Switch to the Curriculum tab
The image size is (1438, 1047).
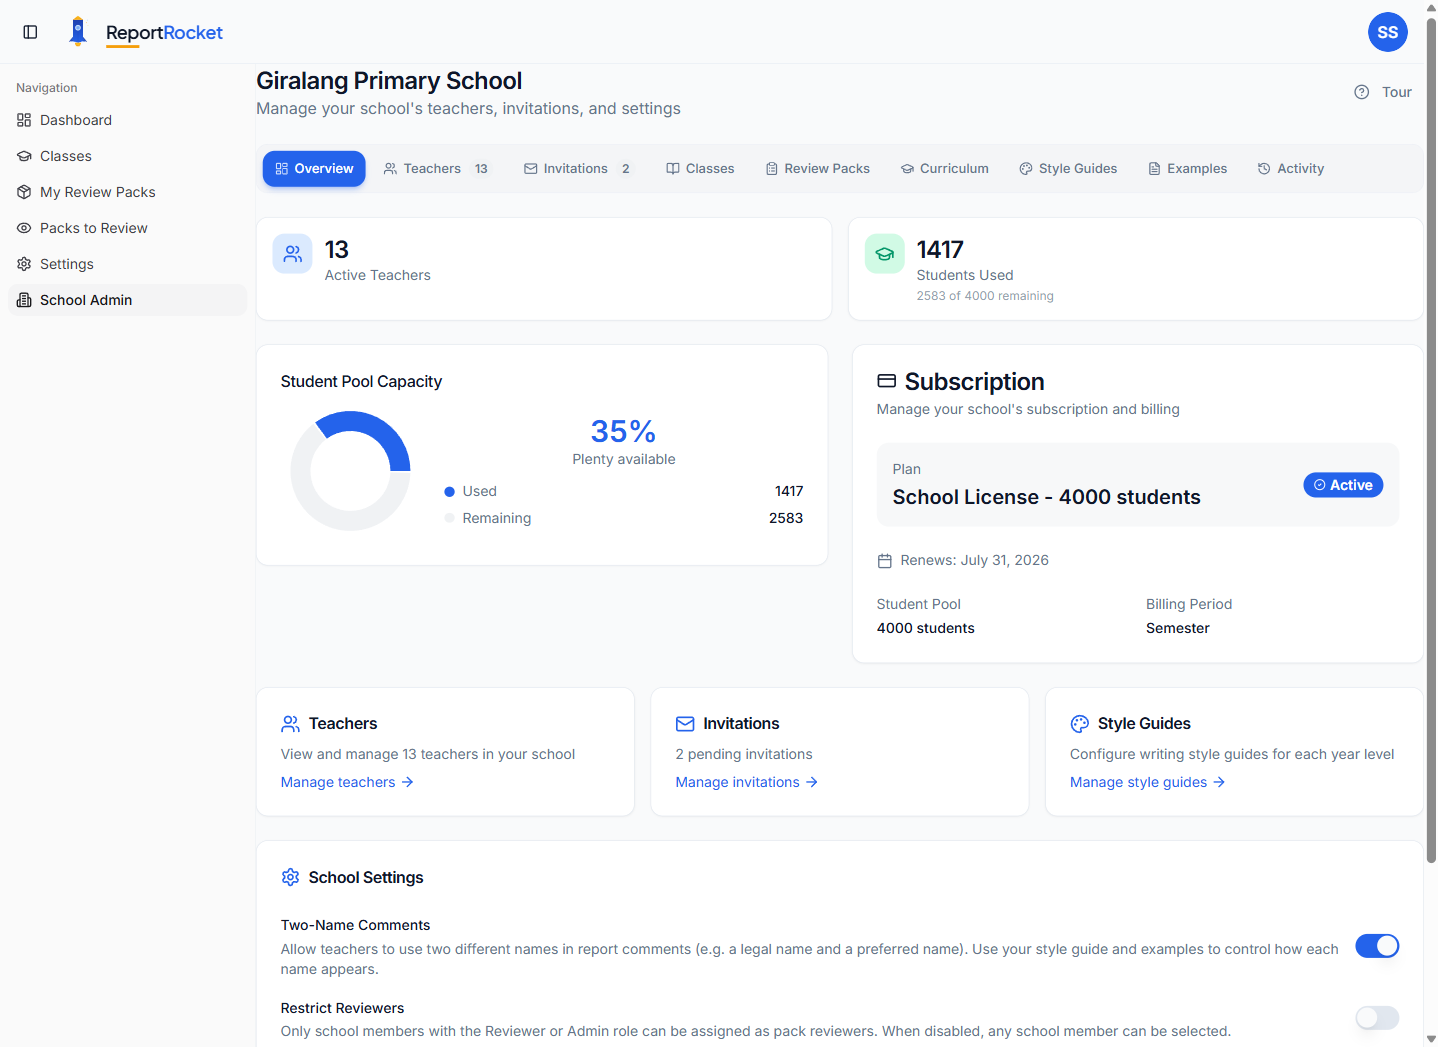[x=944, y=168]
